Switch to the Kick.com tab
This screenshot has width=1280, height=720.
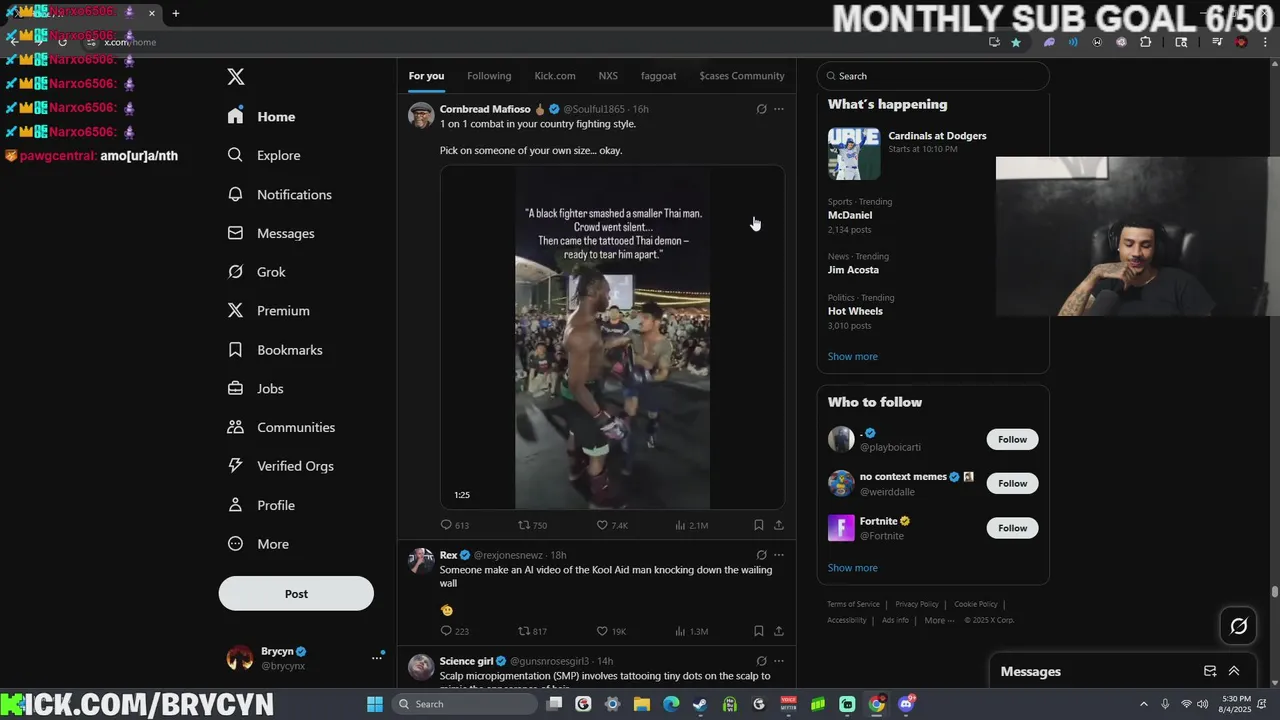[x=555, y=76]
